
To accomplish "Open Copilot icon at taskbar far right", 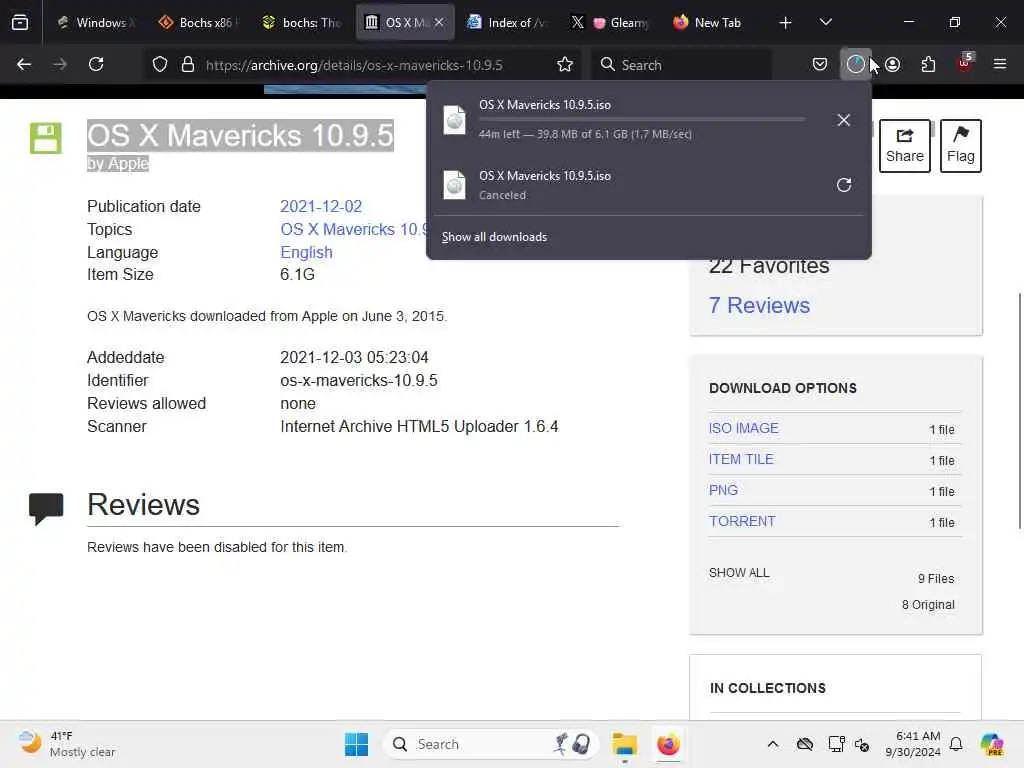I will coord(991,744).
